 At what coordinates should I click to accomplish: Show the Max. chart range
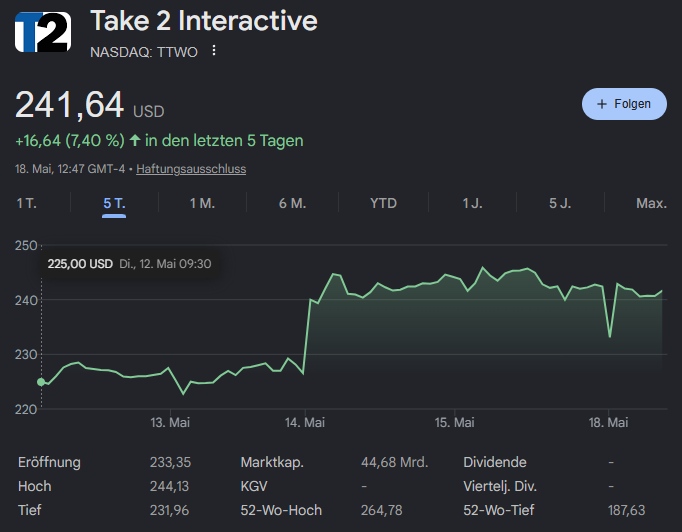pos(651,203)
